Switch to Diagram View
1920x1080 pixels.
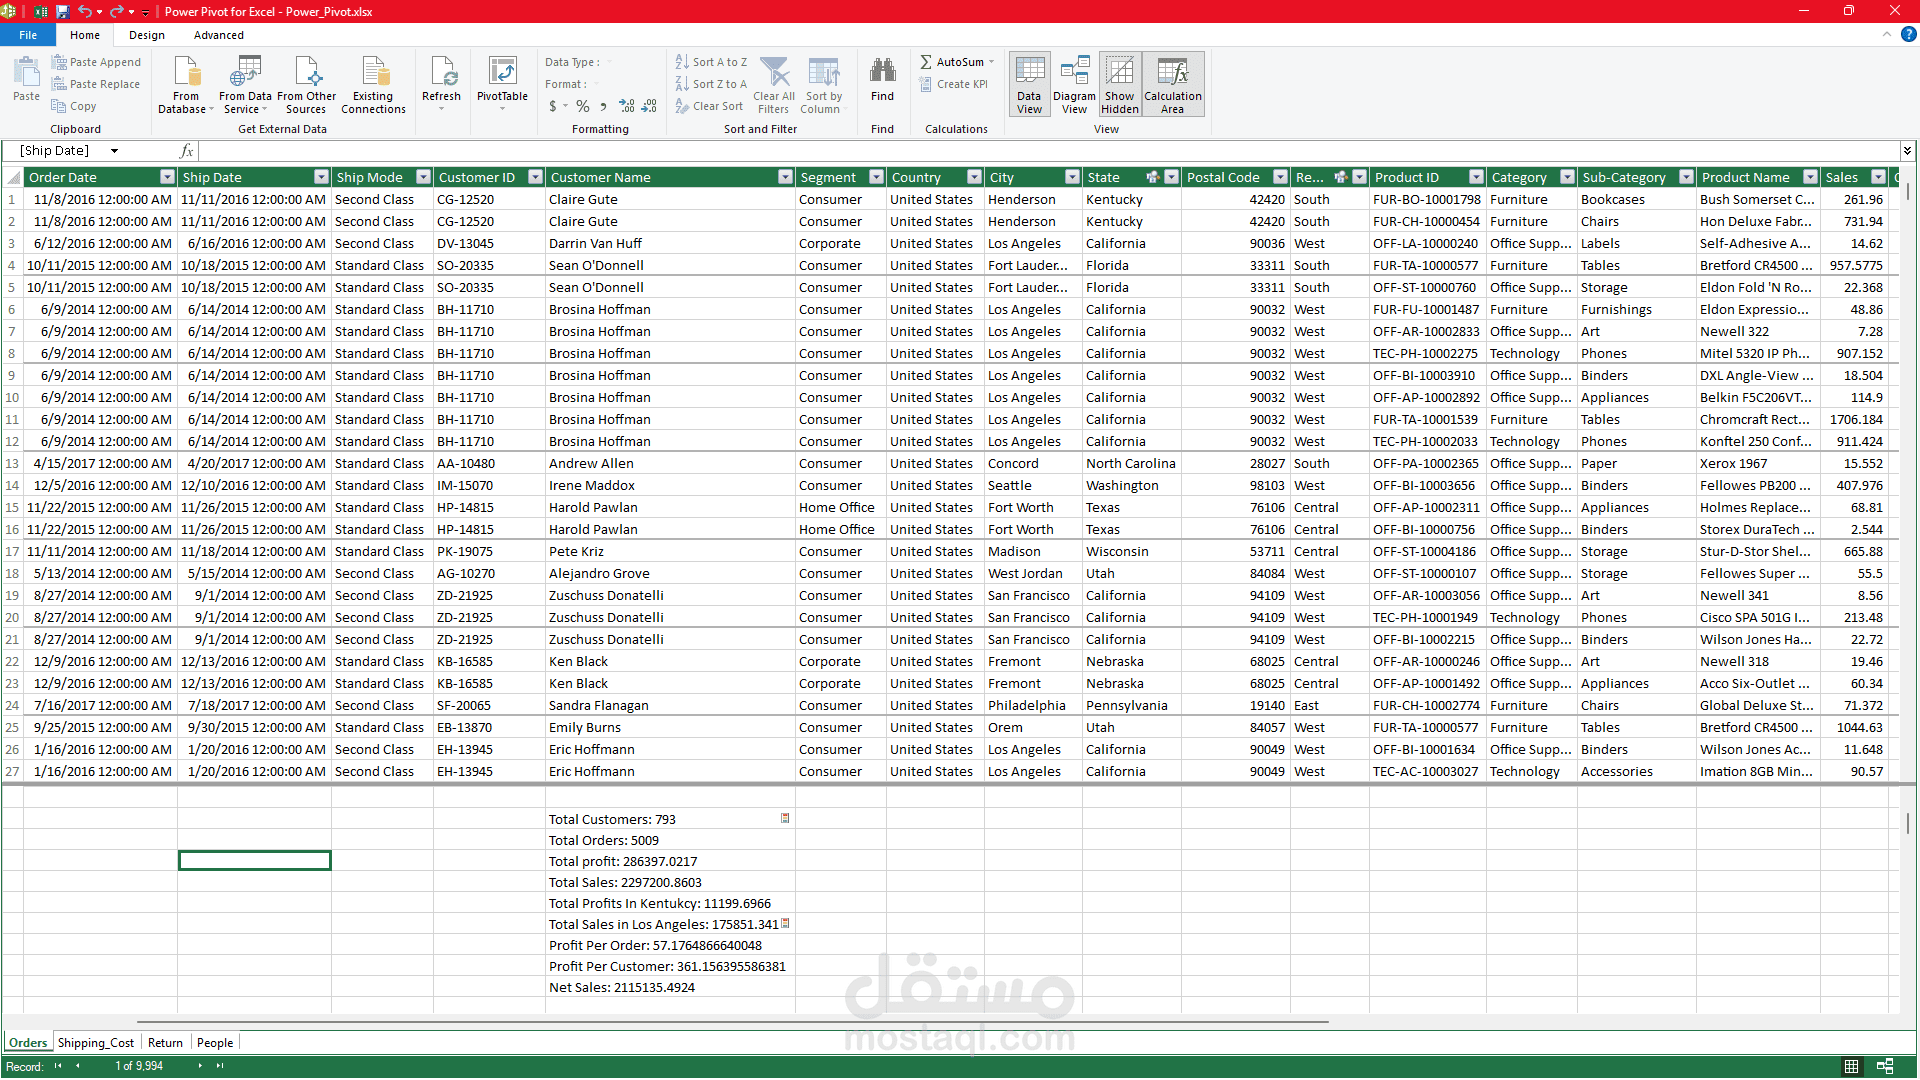pyautogui.click(x=1074, y=85)
